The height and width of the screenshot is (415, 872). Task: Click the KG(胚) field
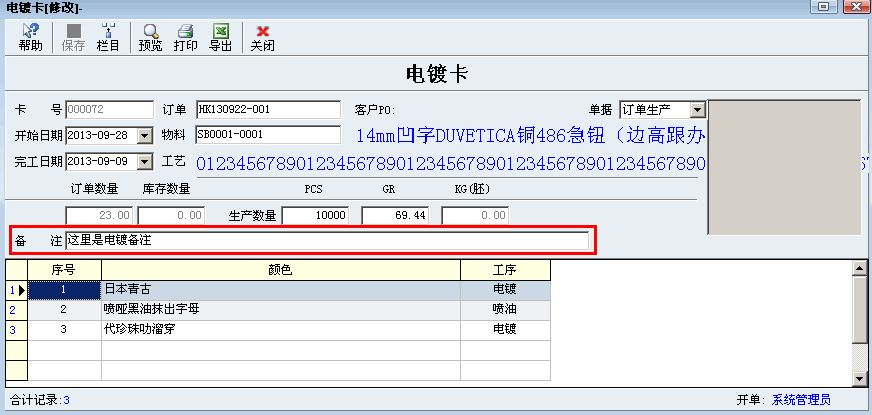tap(475, 215)
